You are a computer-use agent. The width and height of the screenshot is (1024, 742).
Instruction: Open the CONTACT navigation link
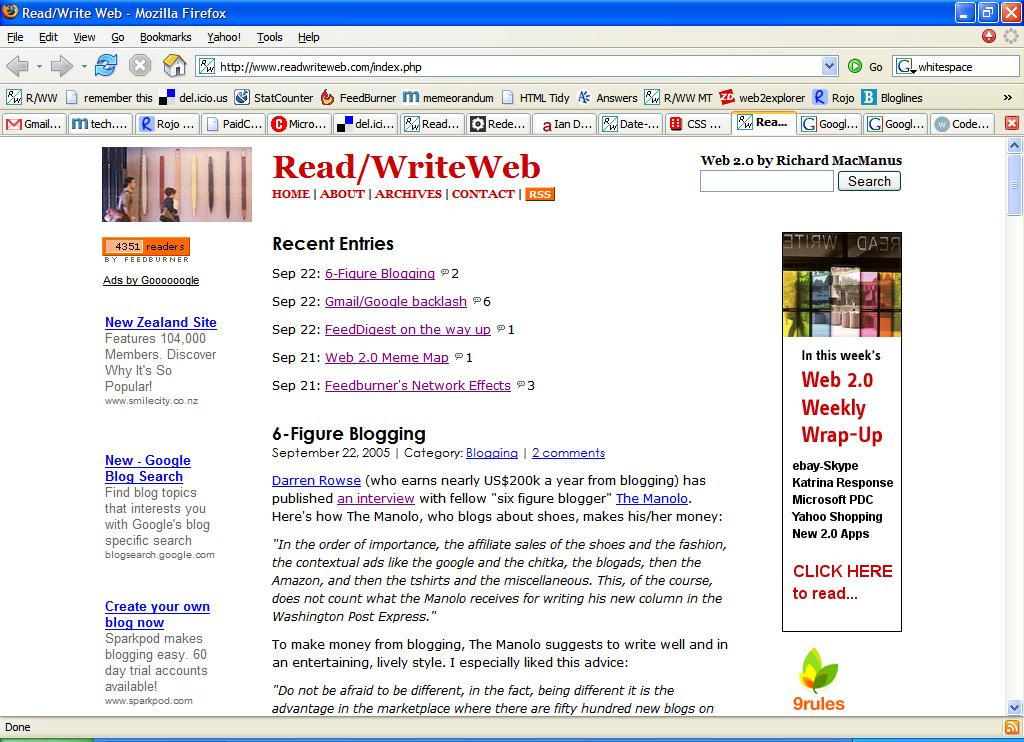click(483, 194)
